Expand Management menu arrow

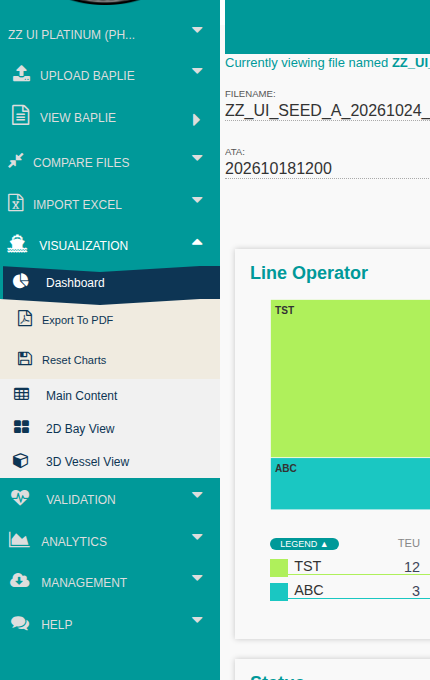[x=197, y=578]
